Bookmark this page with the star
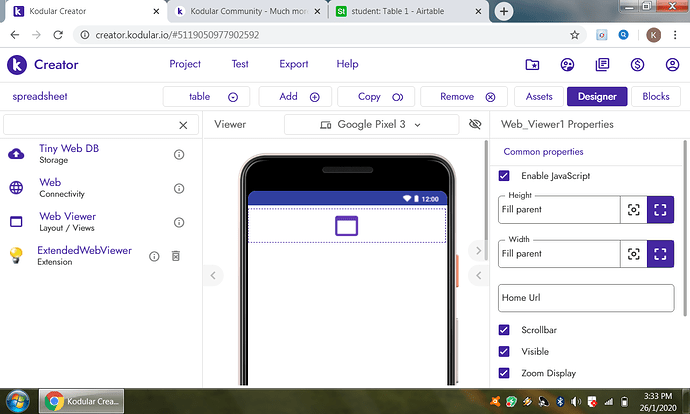Image resolution: width=690 pixels, height=414 pixels. (574, 35)
